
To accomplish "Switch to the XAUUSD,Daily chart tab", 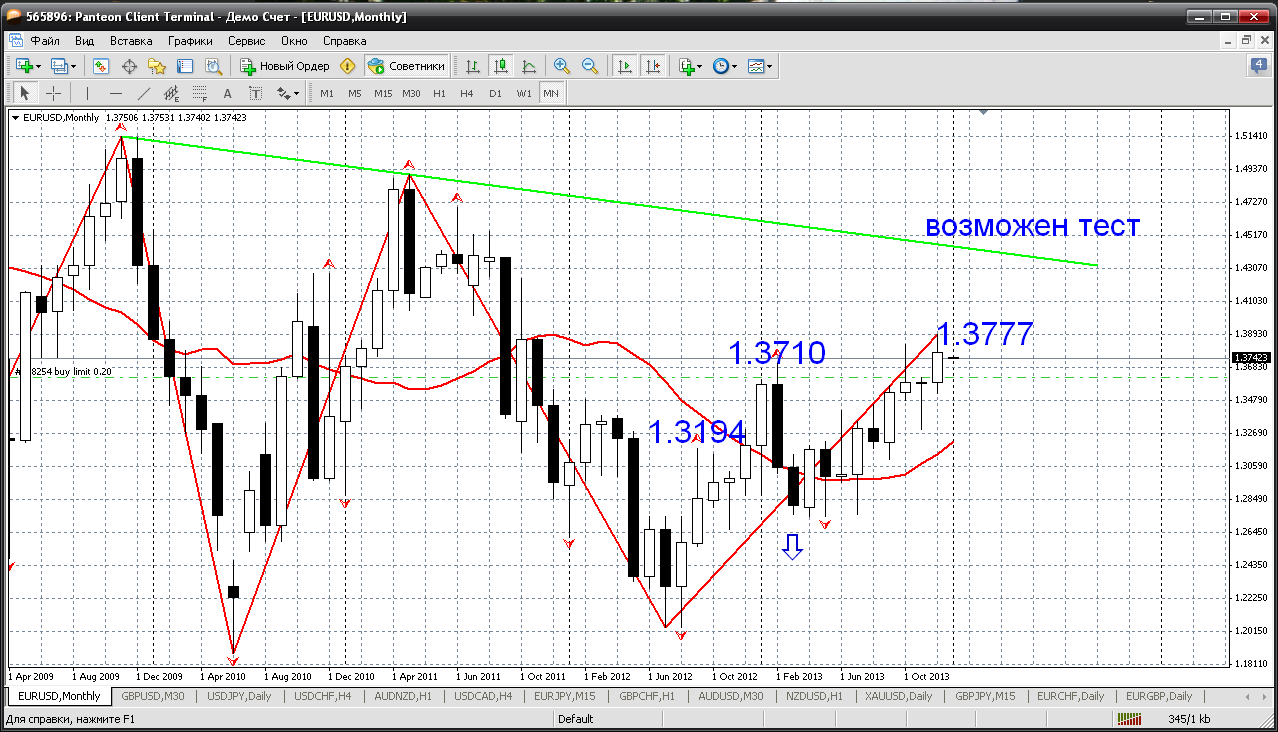I will (x=899, y=696).
